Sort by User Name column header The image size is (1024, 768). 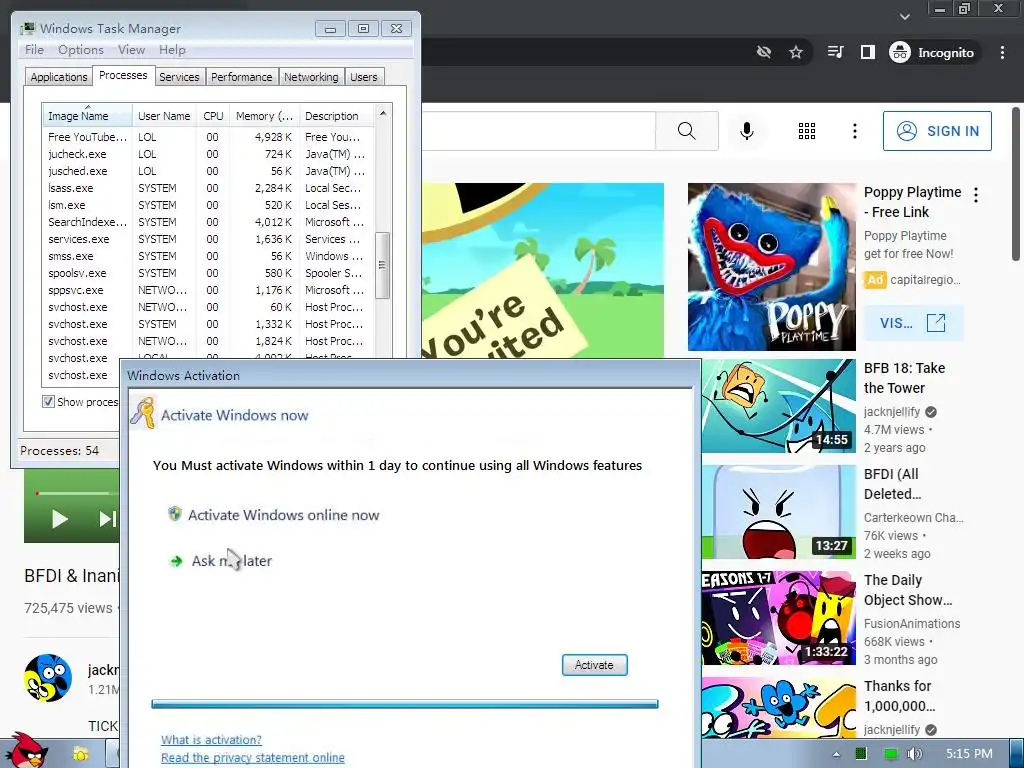(164, 116)
